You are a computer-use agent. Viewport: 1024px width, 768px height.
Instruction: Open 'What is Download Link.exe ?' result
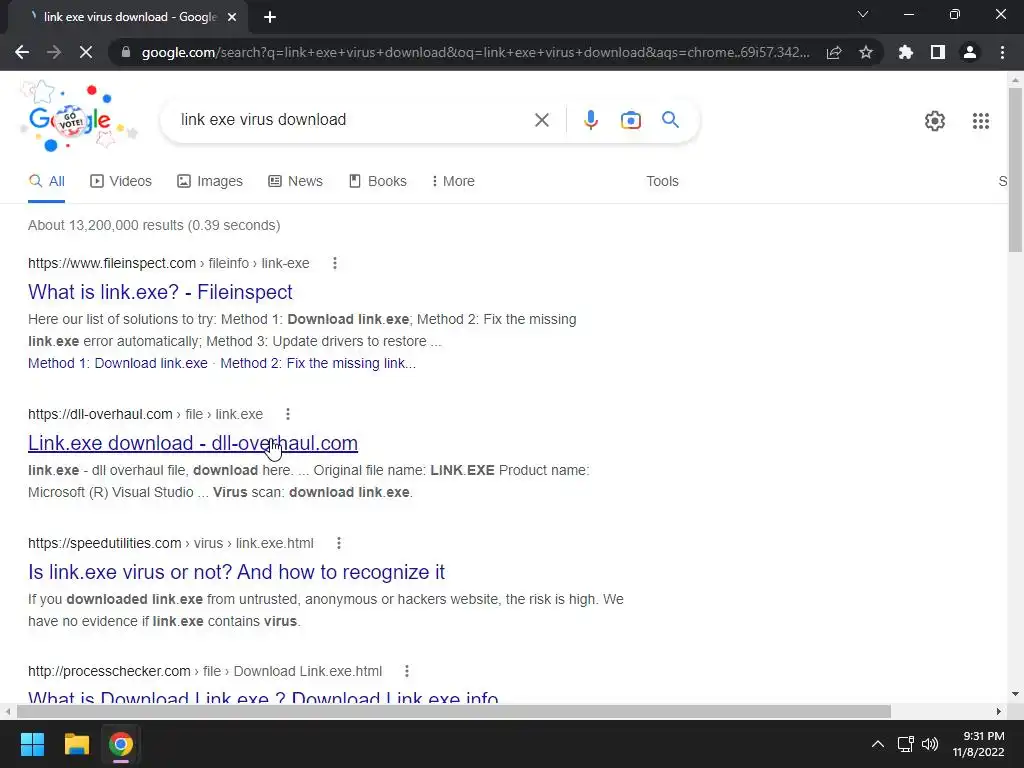(x=263, y=696)
